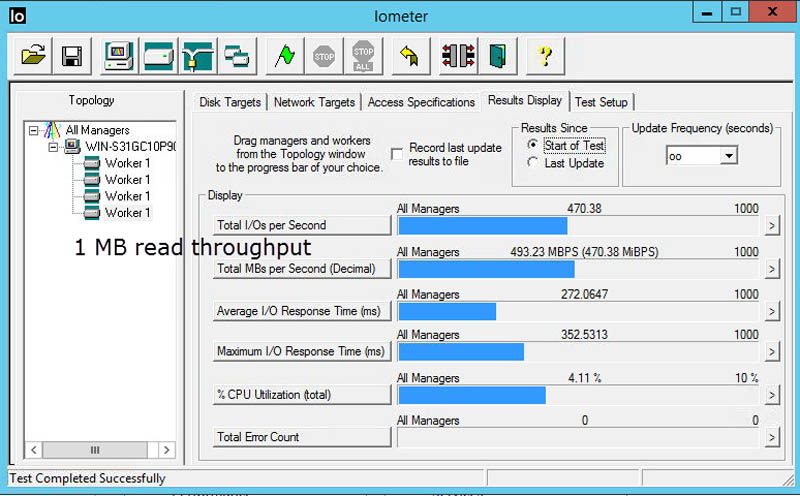Click the 352.5313 maximum response value

(x=584, y=335)
